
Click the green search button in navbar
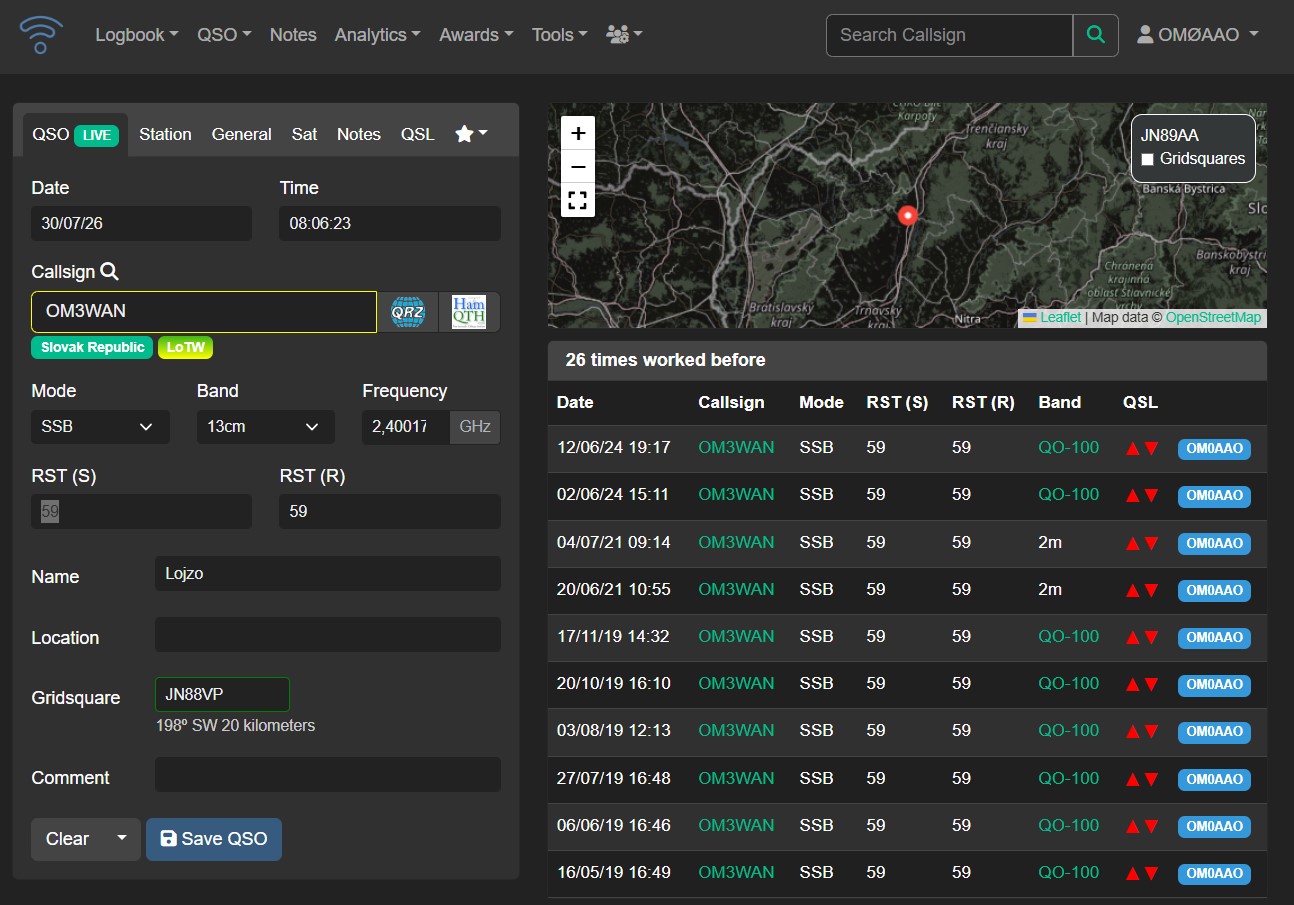point(1096,35)
